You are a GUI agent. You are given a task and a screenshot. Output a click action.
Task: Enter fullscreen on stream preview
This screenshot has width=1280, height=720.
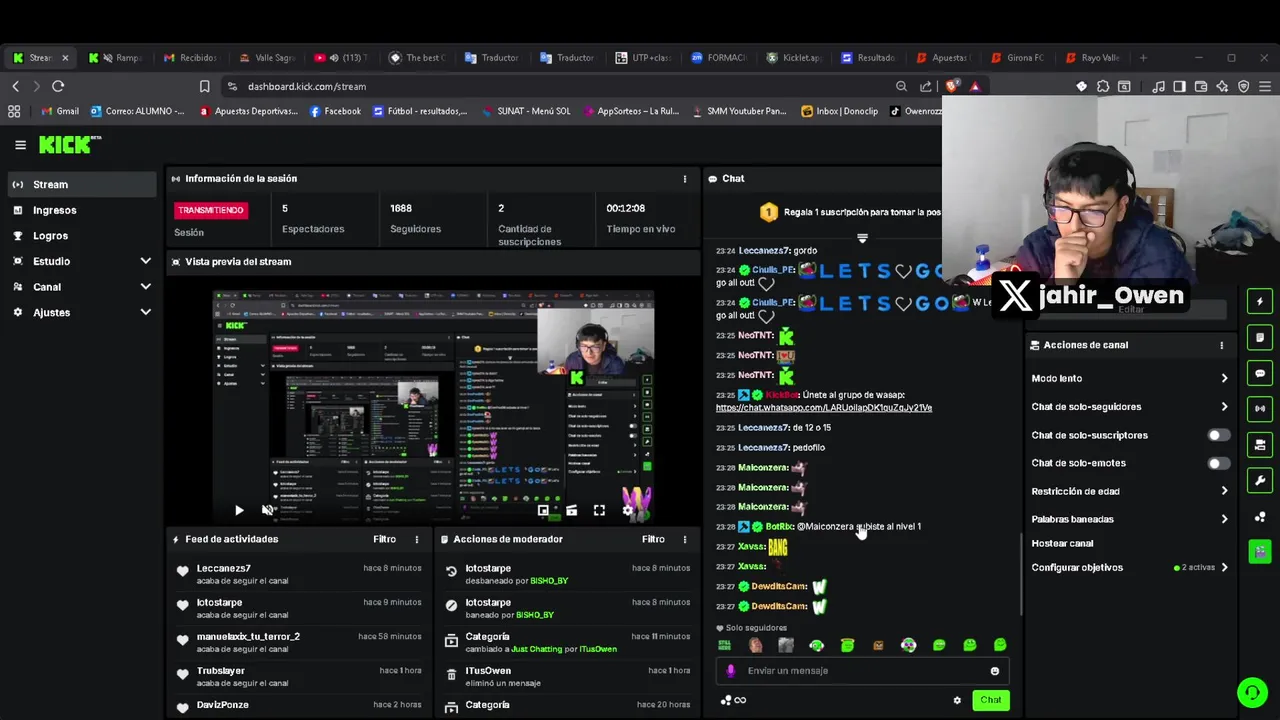[599, 510]
